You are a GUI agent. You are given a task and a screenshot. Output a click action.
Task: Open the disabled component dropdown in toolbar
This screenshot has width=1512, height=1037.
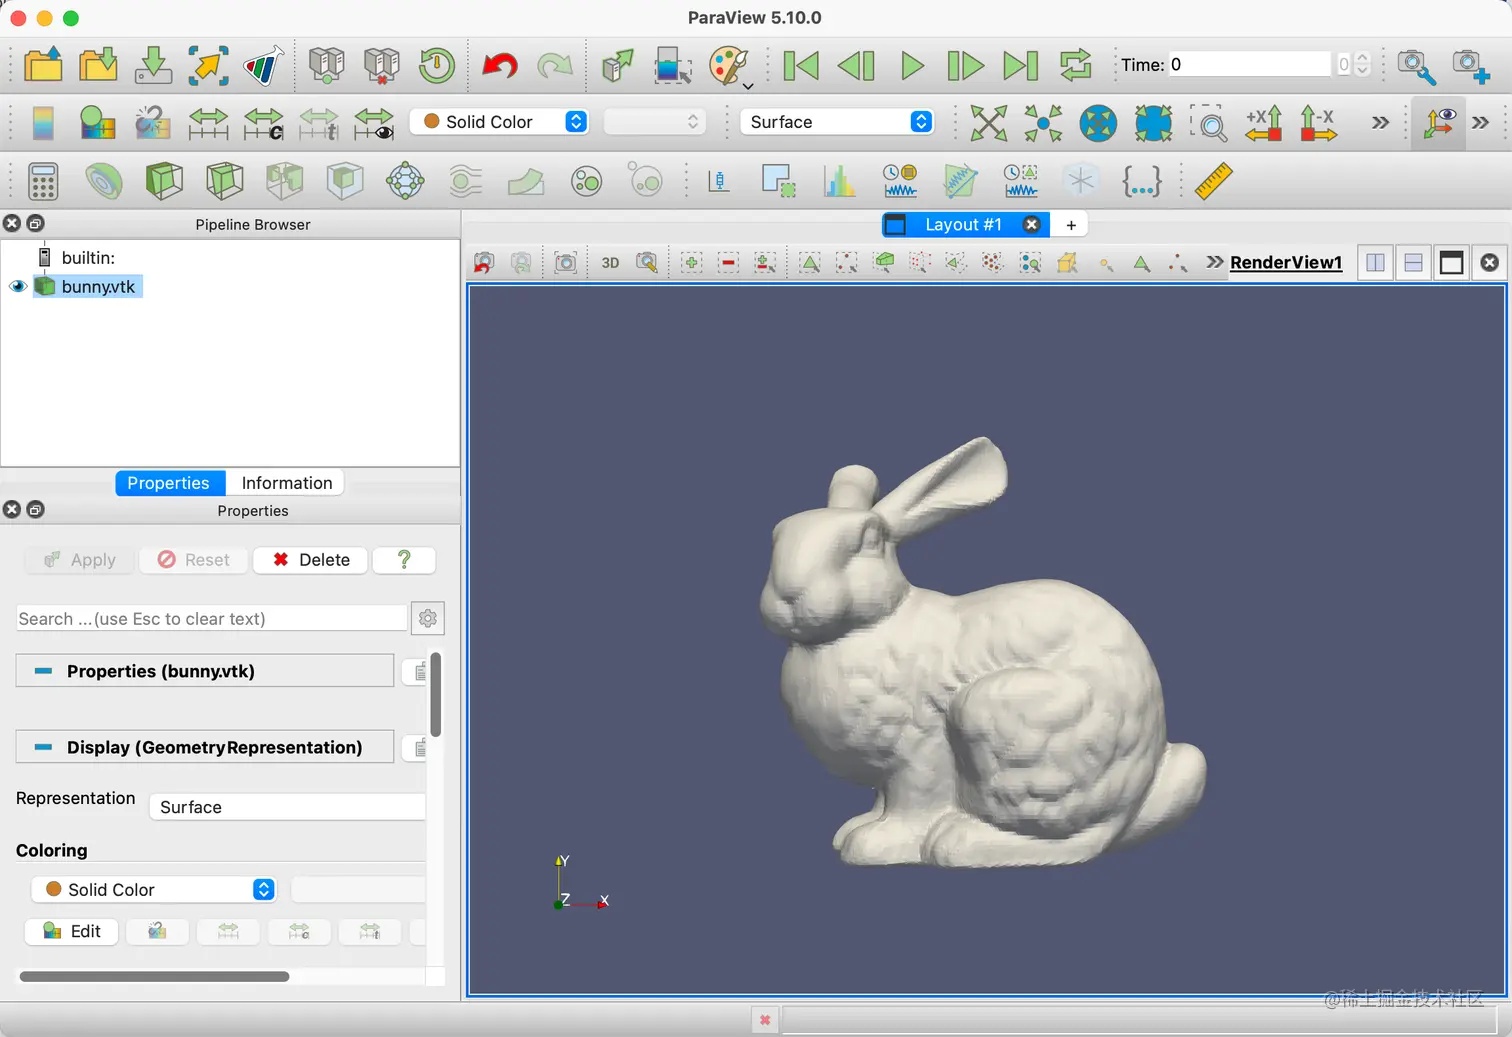coord(654,122)
